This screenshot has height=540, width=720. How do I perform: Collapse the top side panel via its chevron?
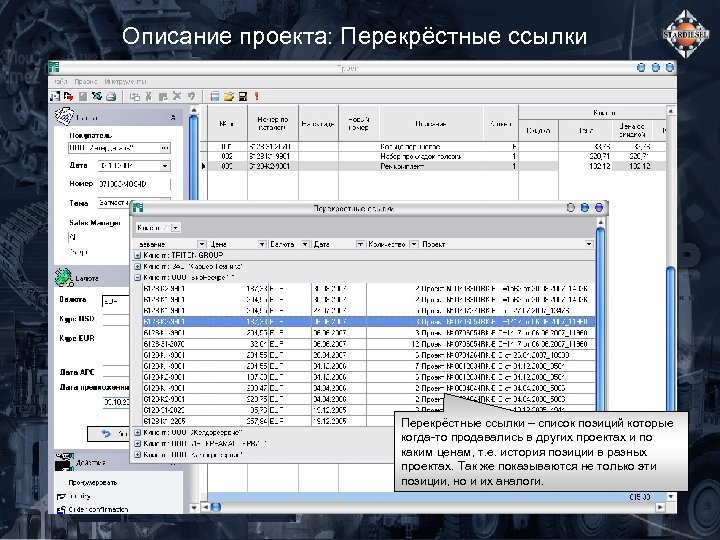[x=173, y=118]
